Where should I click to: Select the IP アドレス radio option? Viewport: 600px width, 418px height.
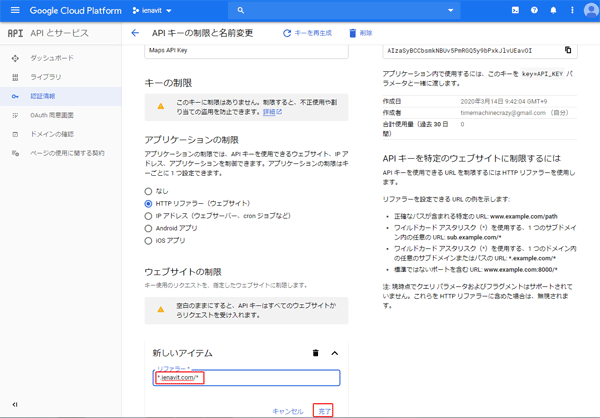pos(148,216)
